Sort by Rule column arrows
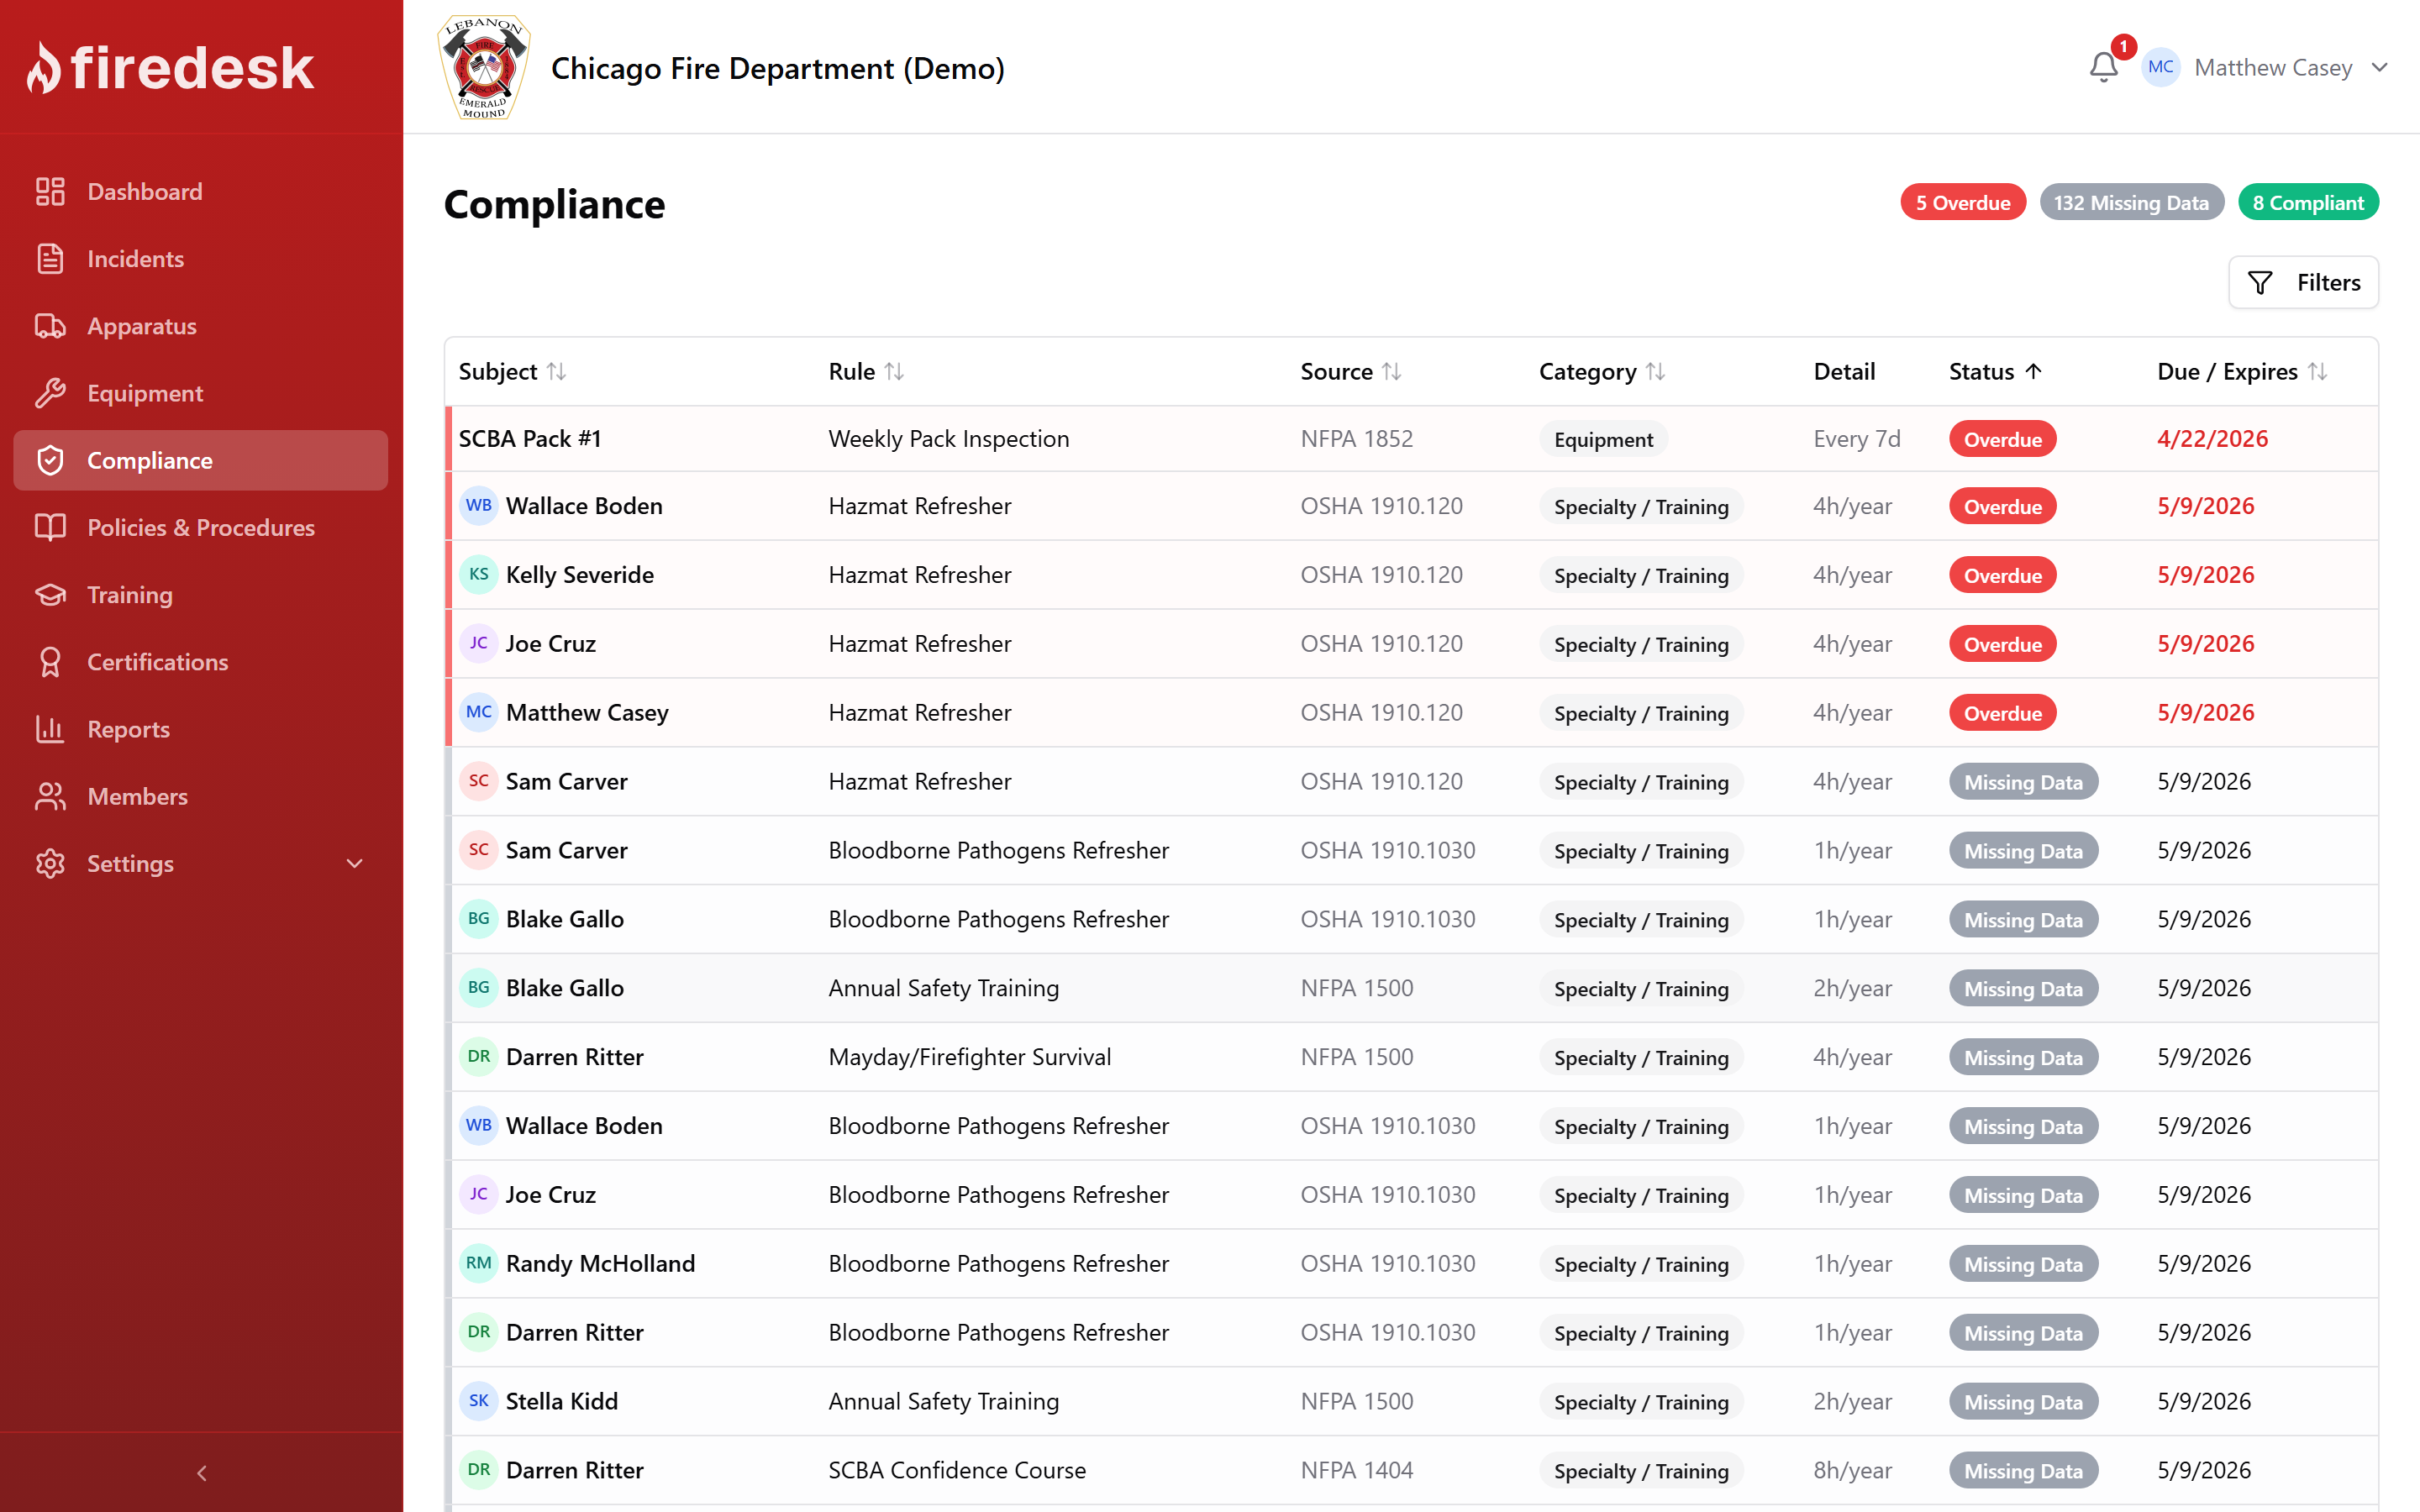 coord(894,371)
